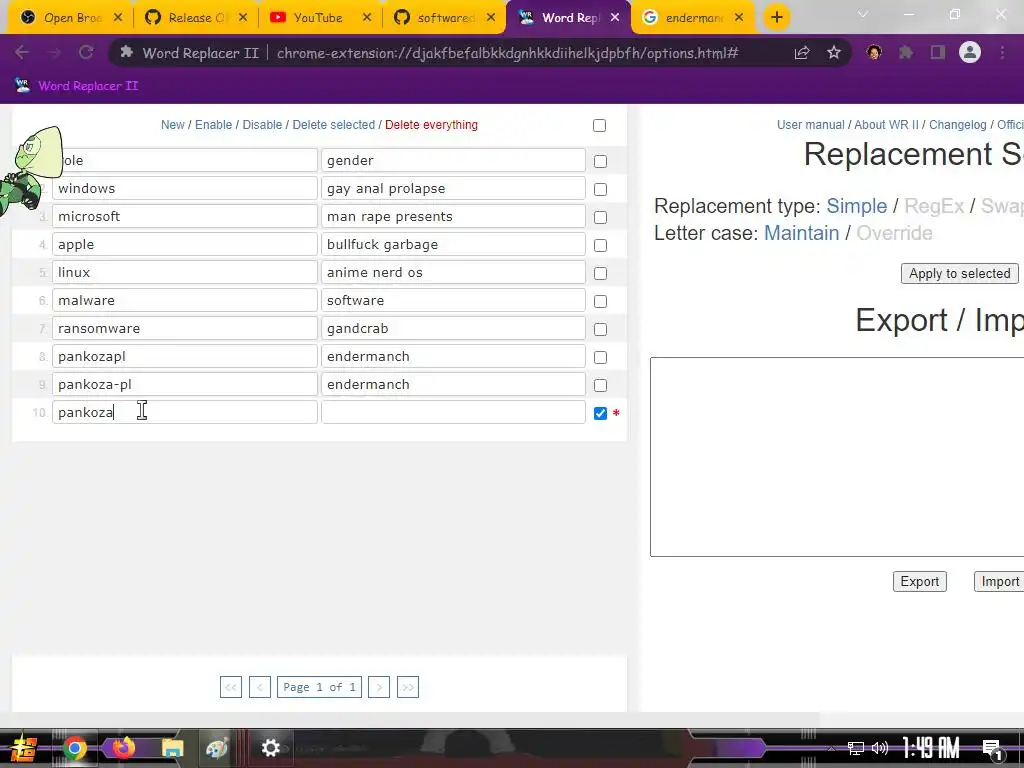
Task: Close the Open Broadcaster tab
Action: [x=118, y=18]
